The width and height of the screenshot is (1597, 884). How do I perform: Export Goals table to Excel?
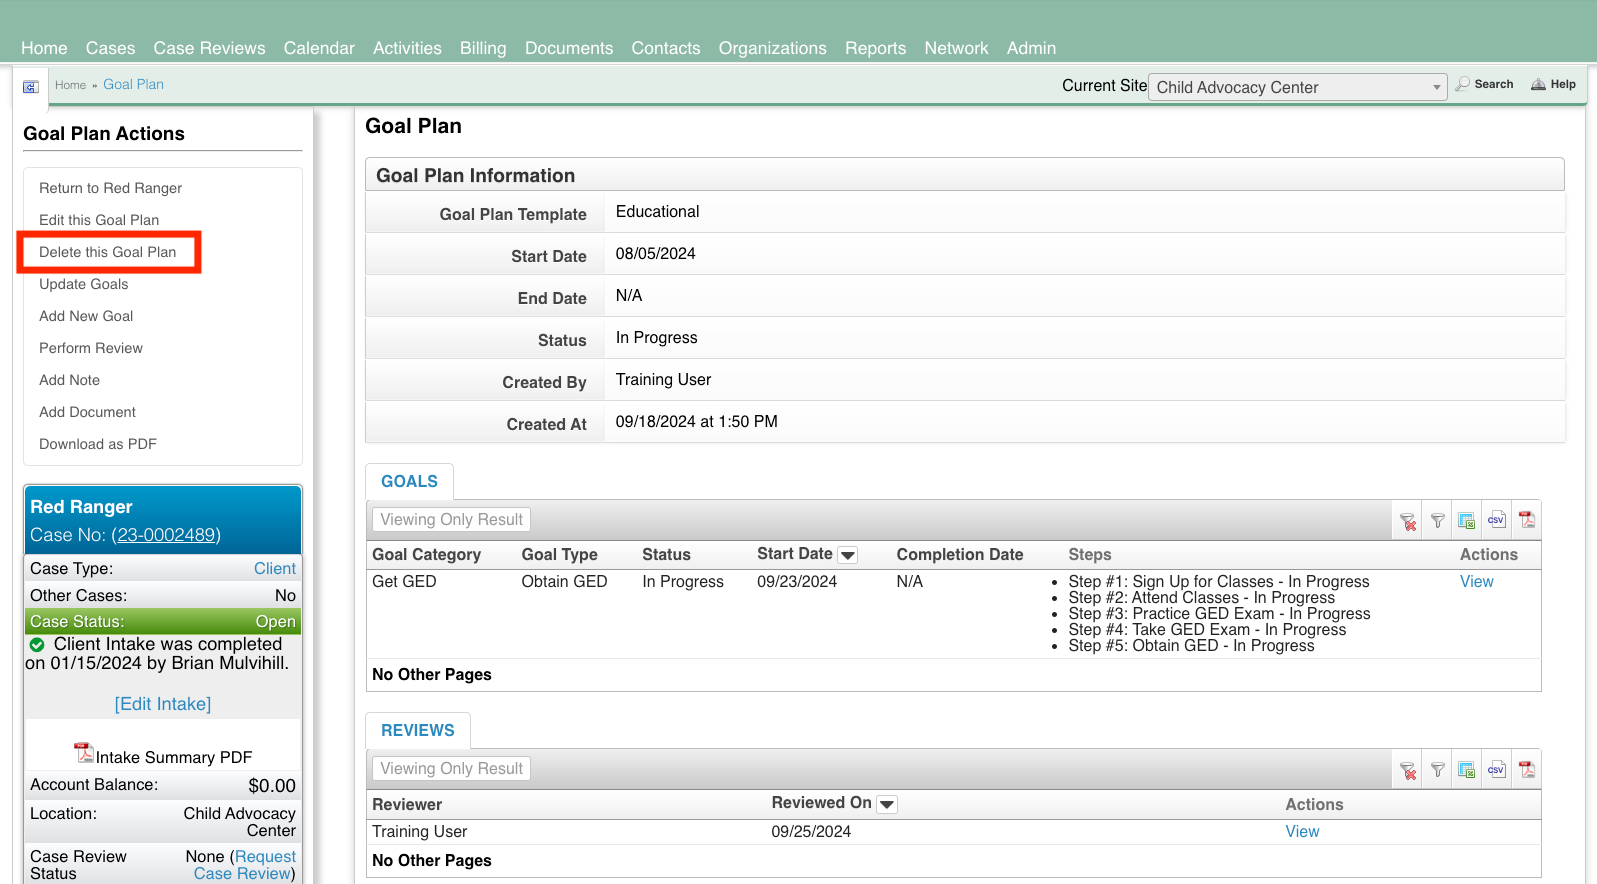1467,520
